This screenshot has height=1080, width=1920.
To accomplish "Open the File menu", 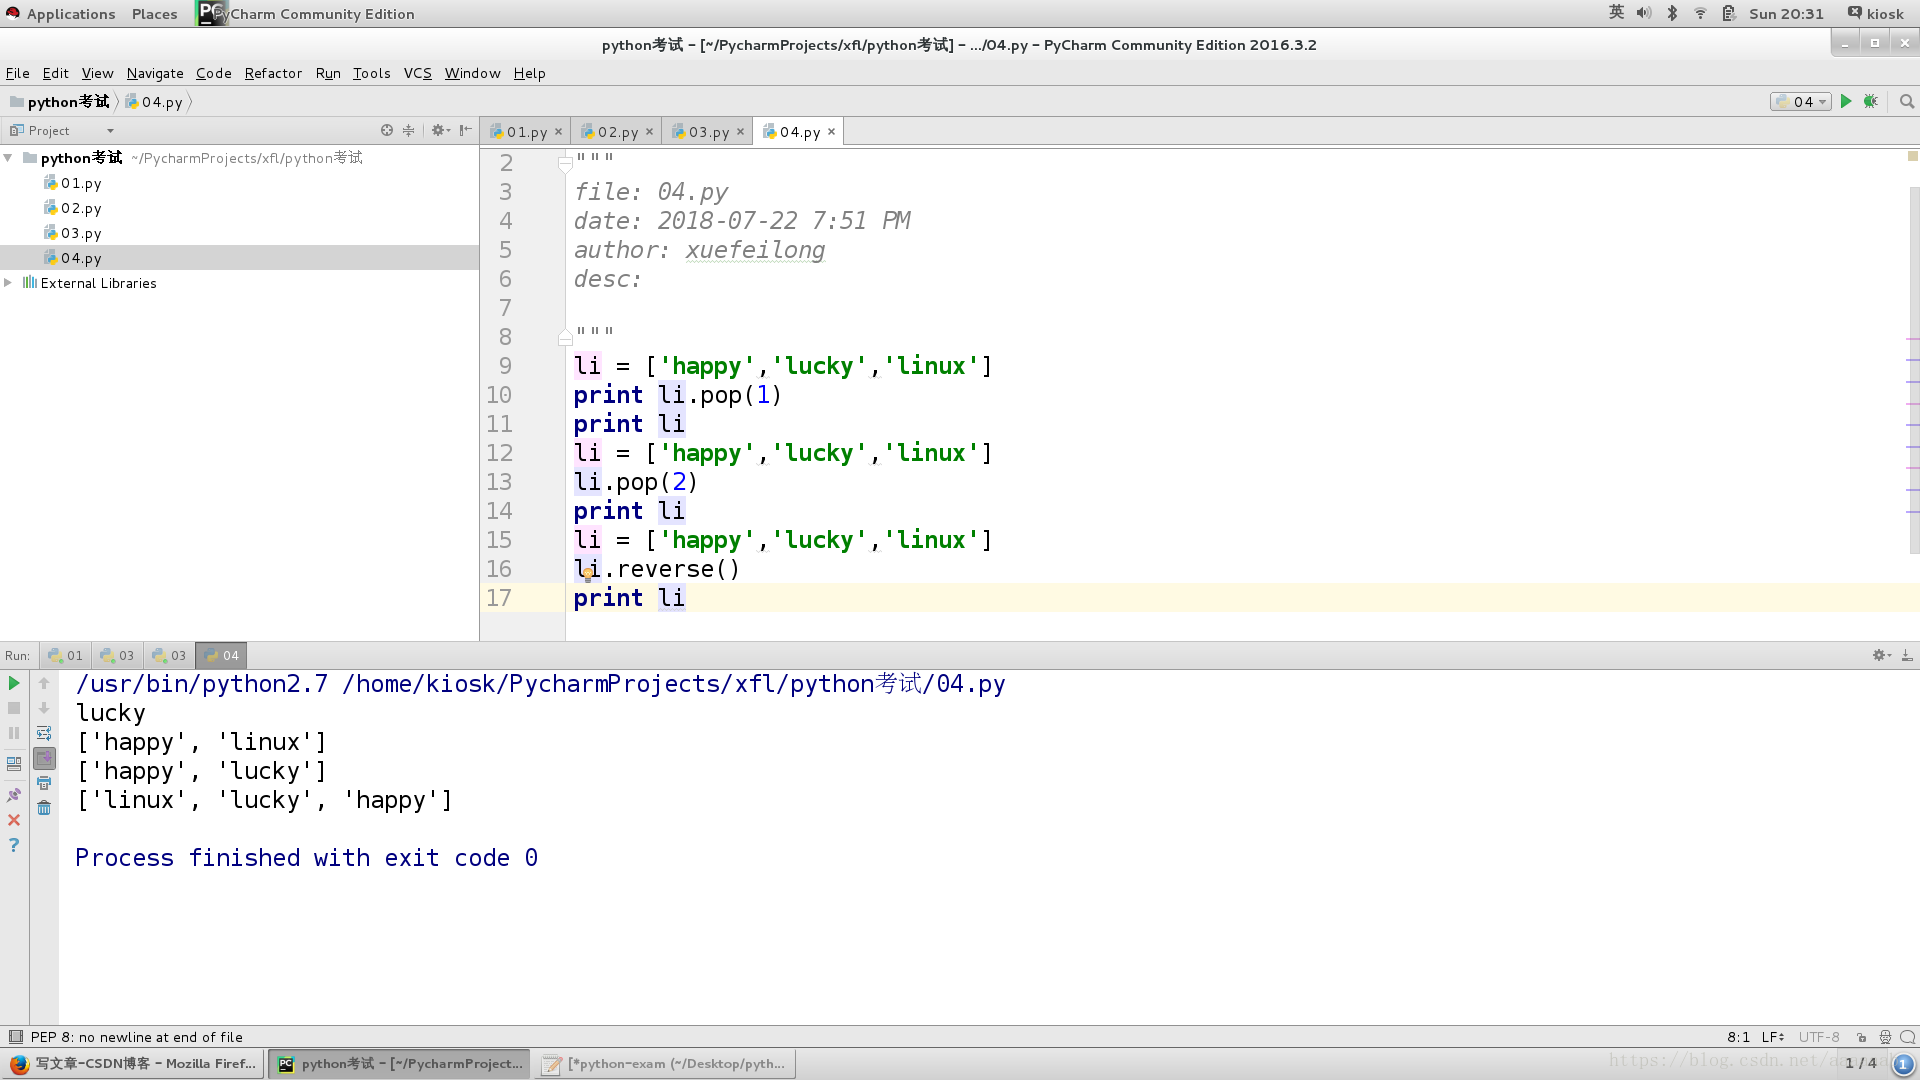I will pos(18,73).
